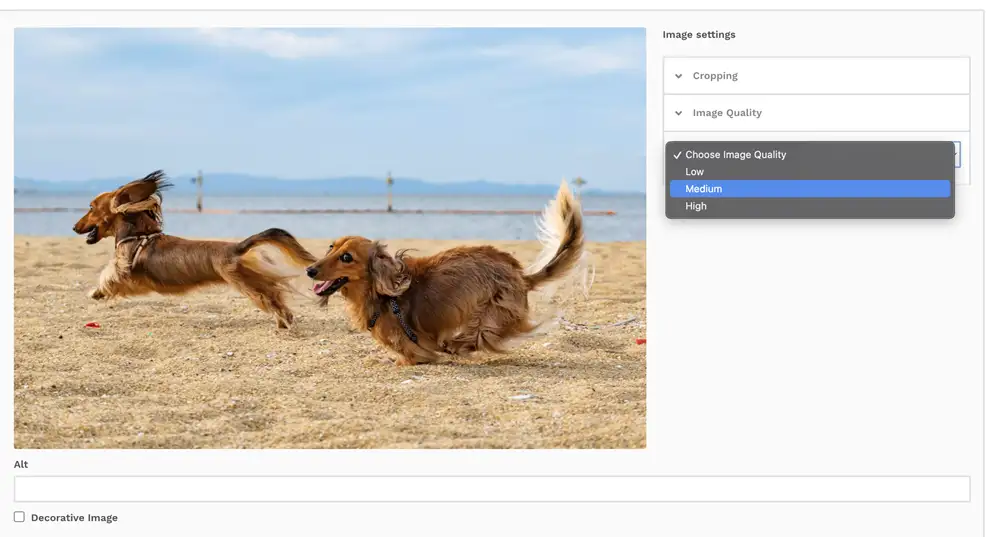The height and width of the screenshot is (537, 992).
Task: Select Low from the quality list
Action: pyautogui.click(x=695, y=172)
